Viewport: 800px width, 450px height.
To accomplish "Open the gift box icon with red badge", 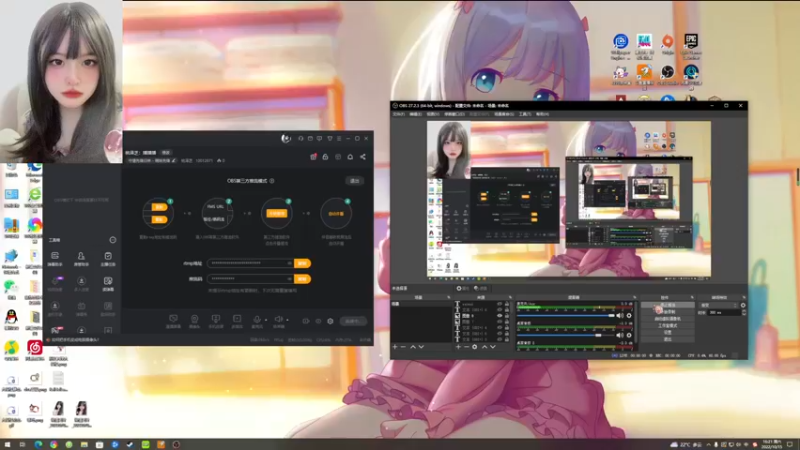I will click(x=313, y=157).
